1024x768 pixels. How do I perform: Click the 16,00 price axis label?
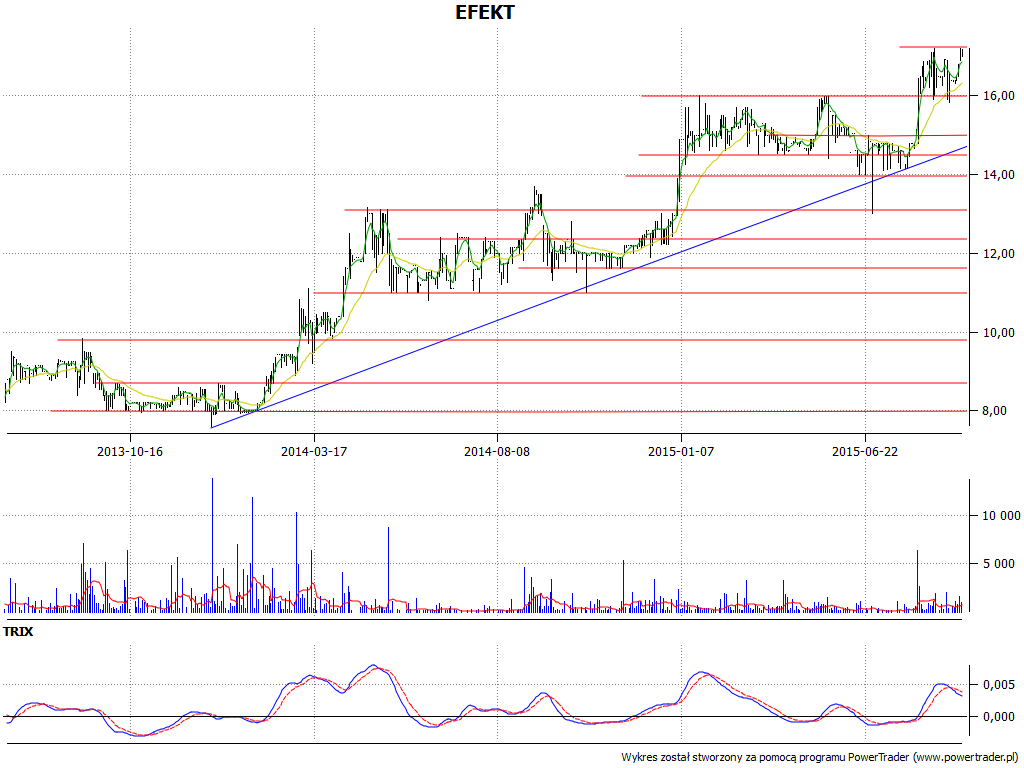click(x=999, y=95)
